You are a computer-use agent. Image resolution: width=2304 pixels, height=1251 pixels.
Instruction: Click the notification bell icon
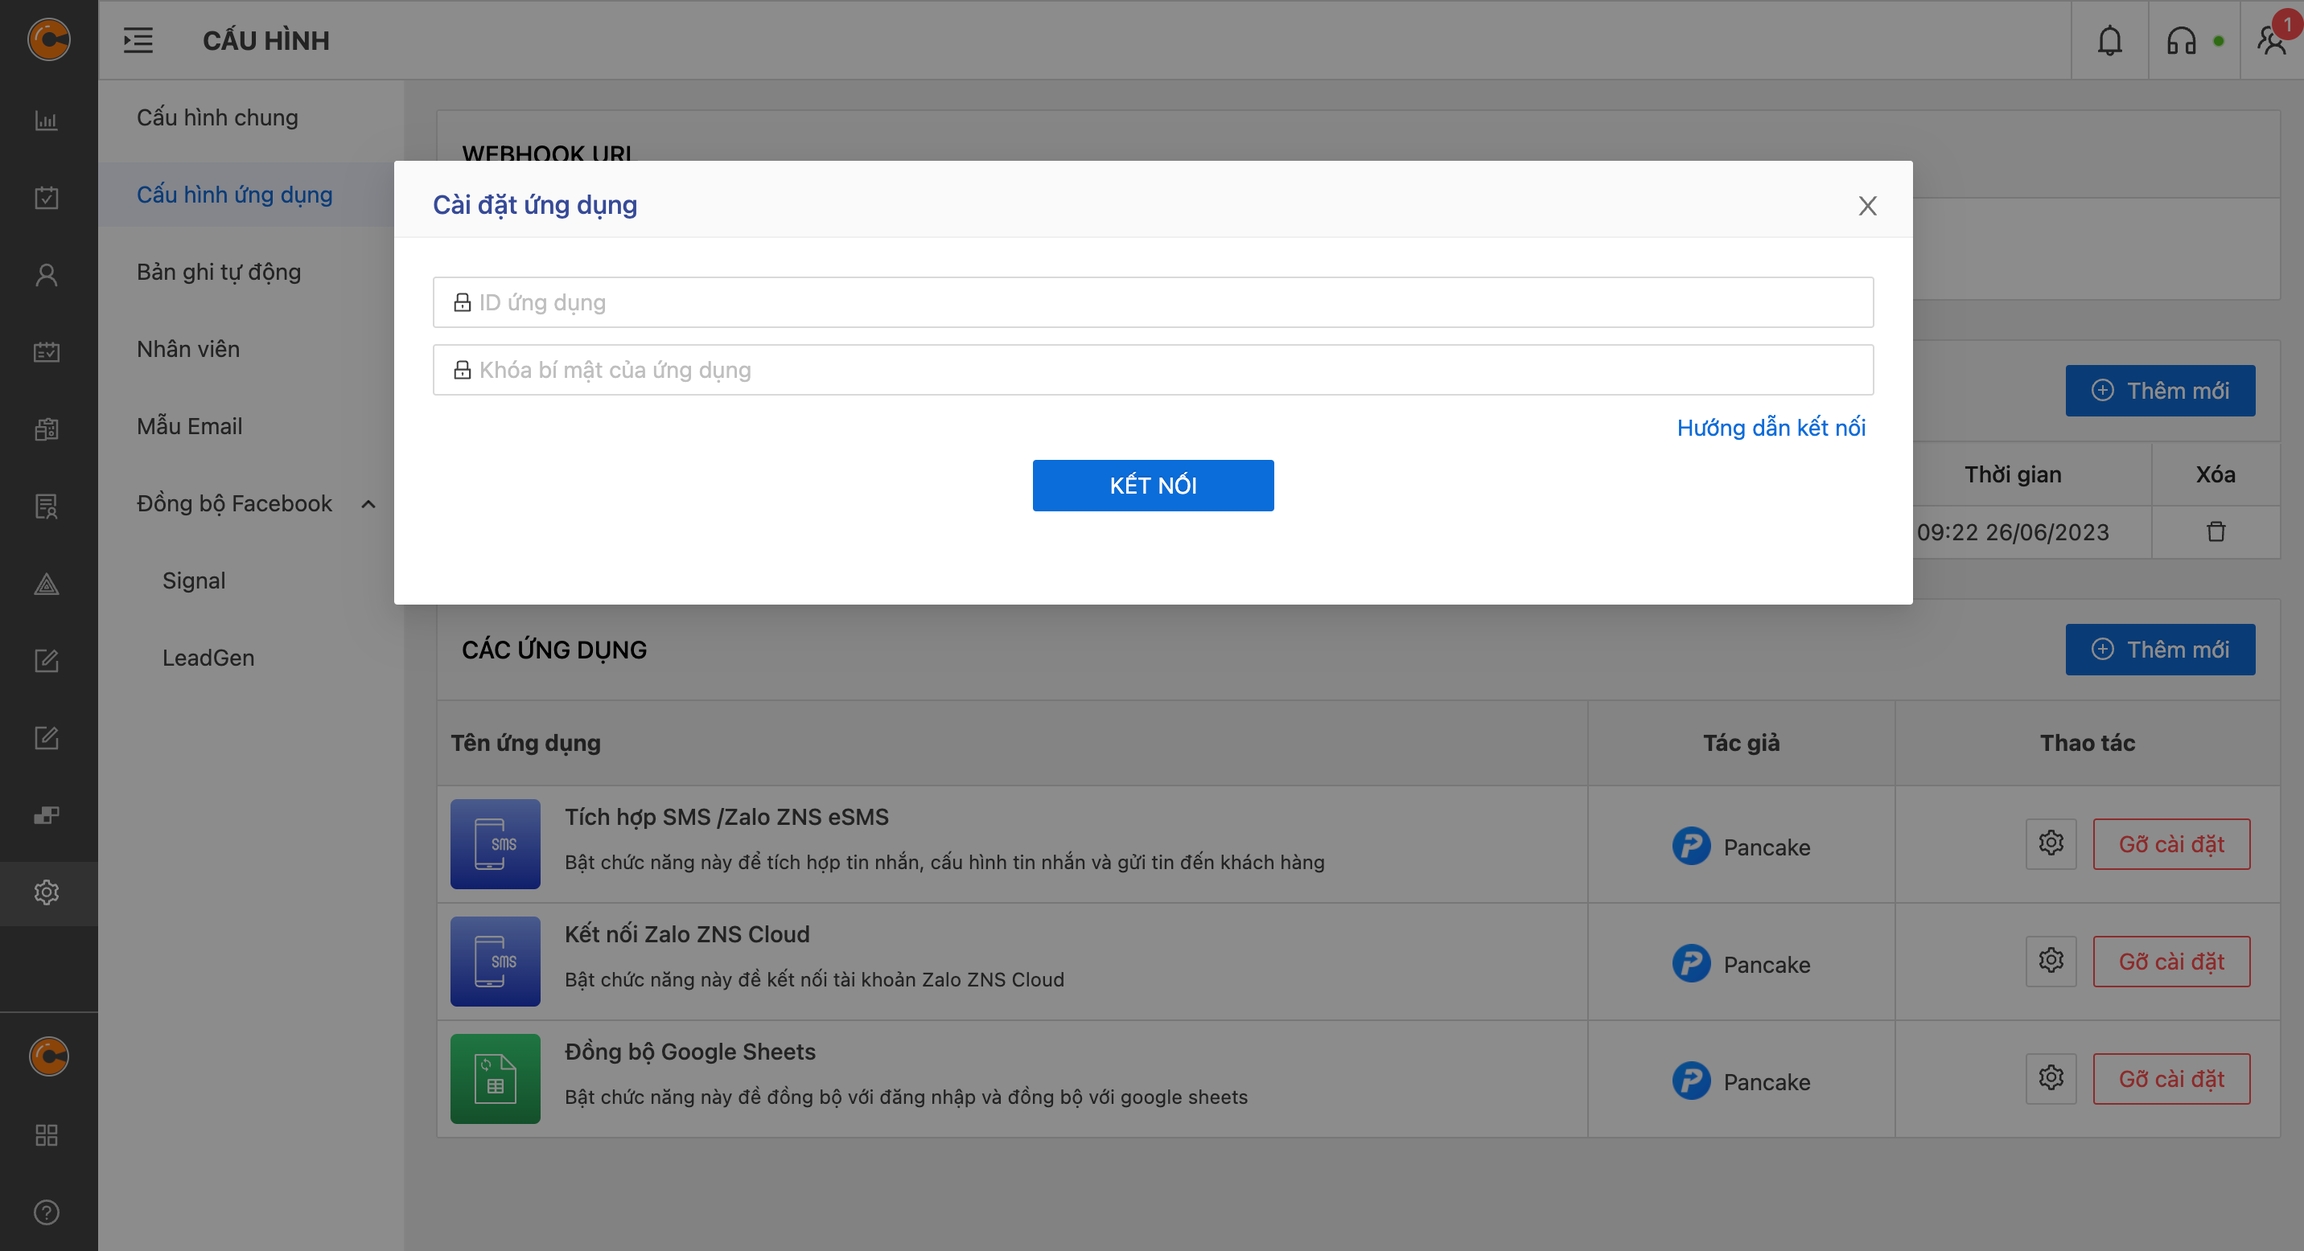click(2109, 41)
